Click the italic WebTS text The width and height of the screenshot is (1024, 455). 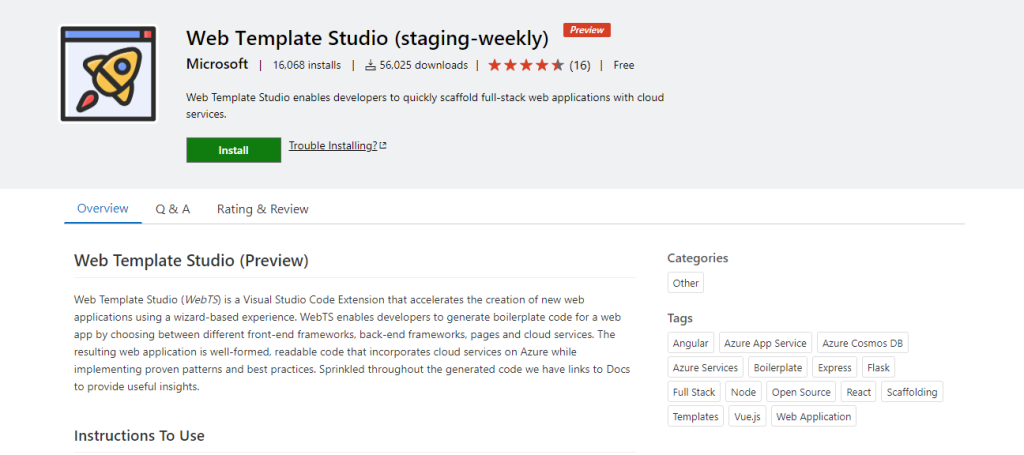pos(202,300)
